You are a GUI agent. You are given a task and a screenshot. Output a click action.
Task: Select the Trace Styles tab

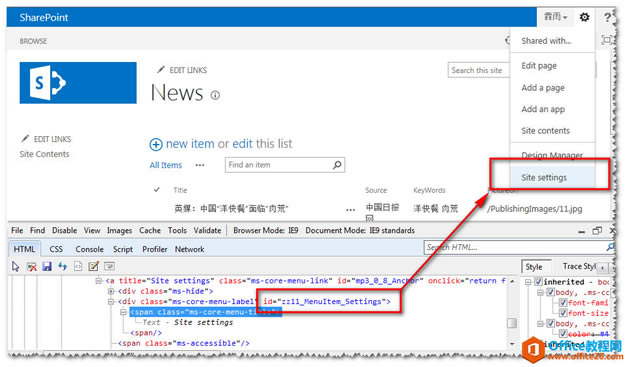pos(579,266)
